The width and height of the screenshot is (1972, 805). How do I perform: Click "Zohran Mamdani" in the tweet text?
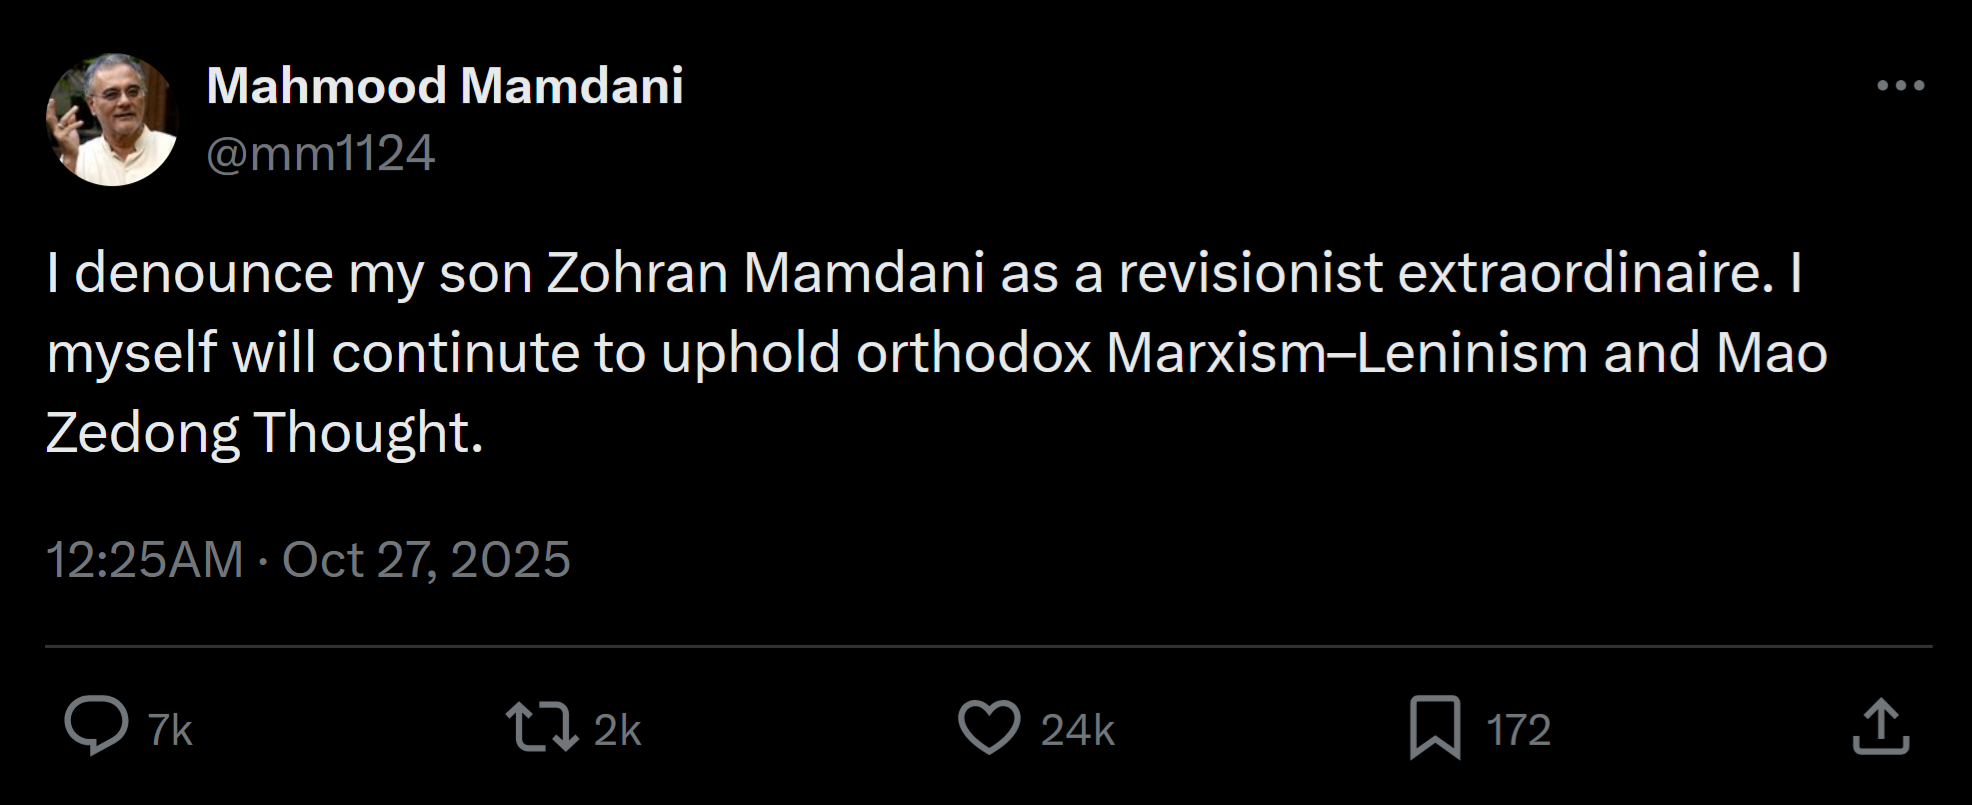765,273
